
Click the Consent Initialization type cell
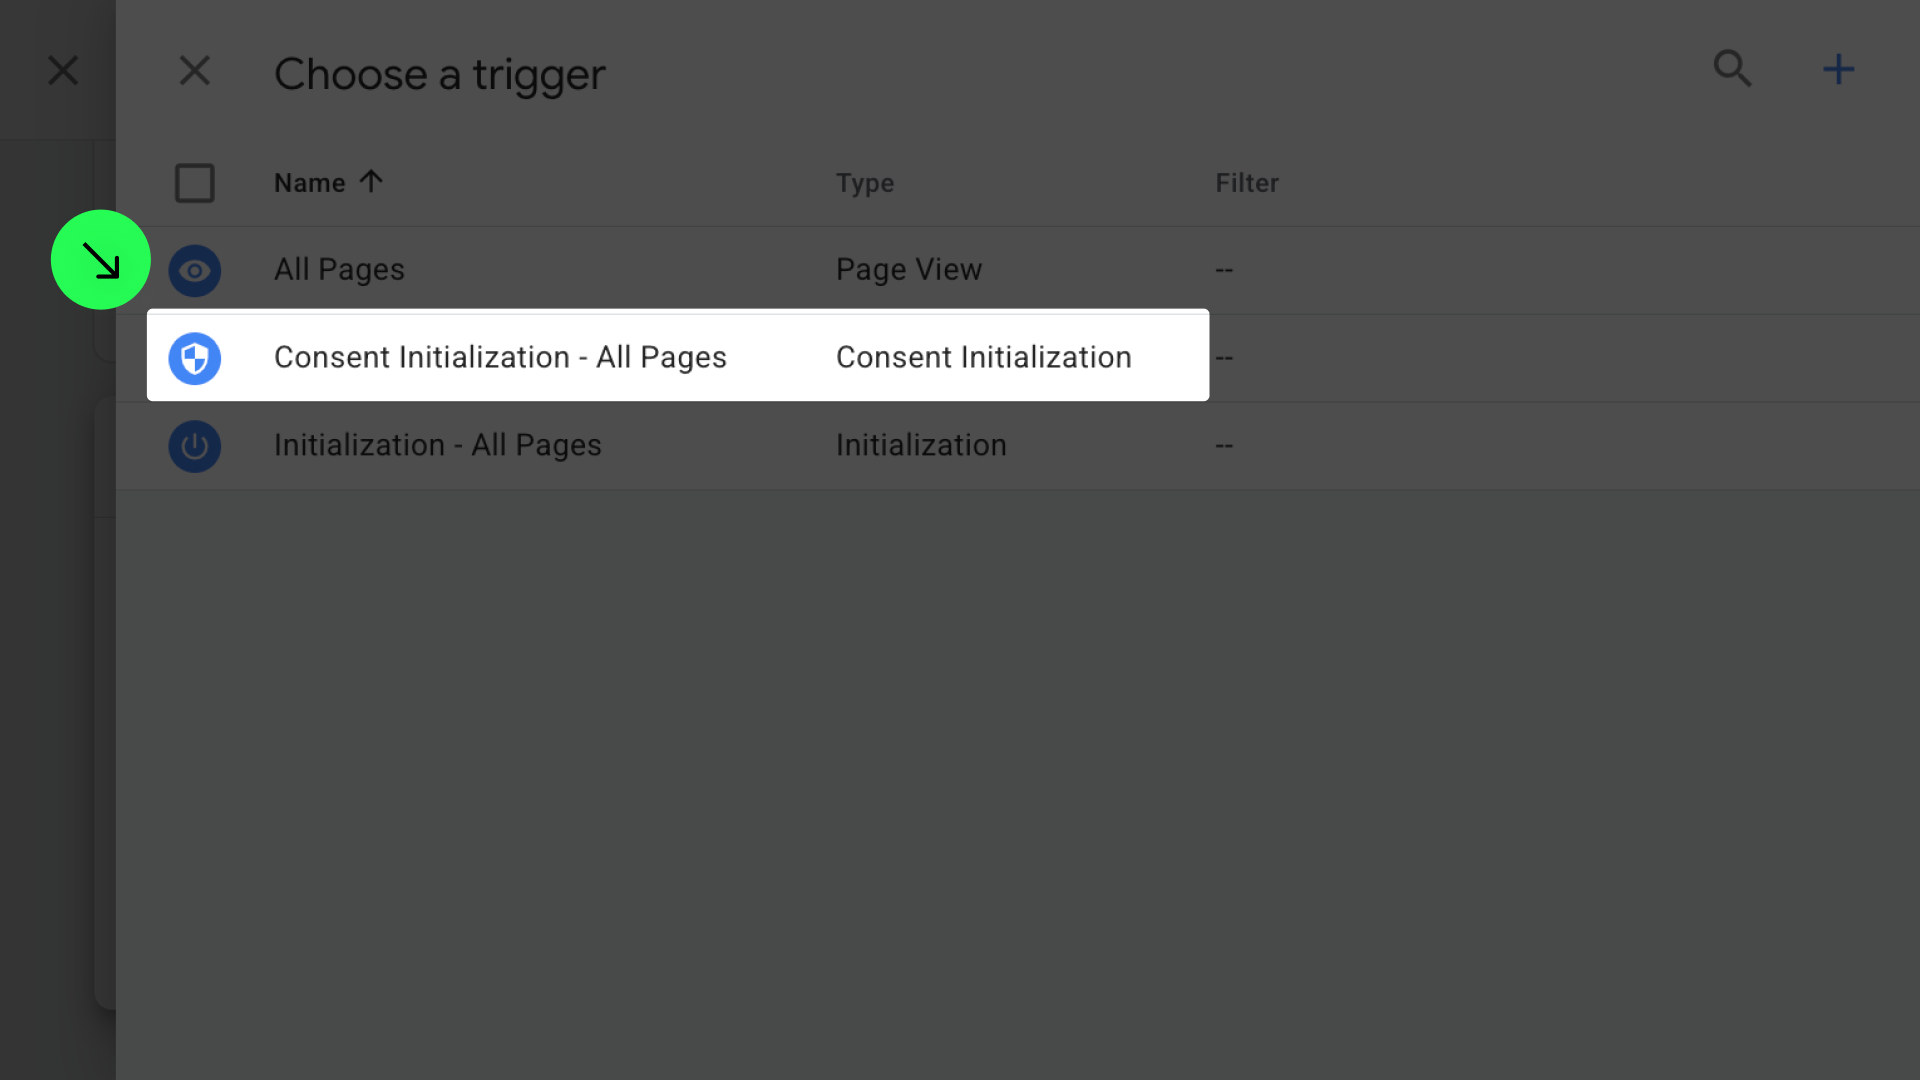pos(984,357)
